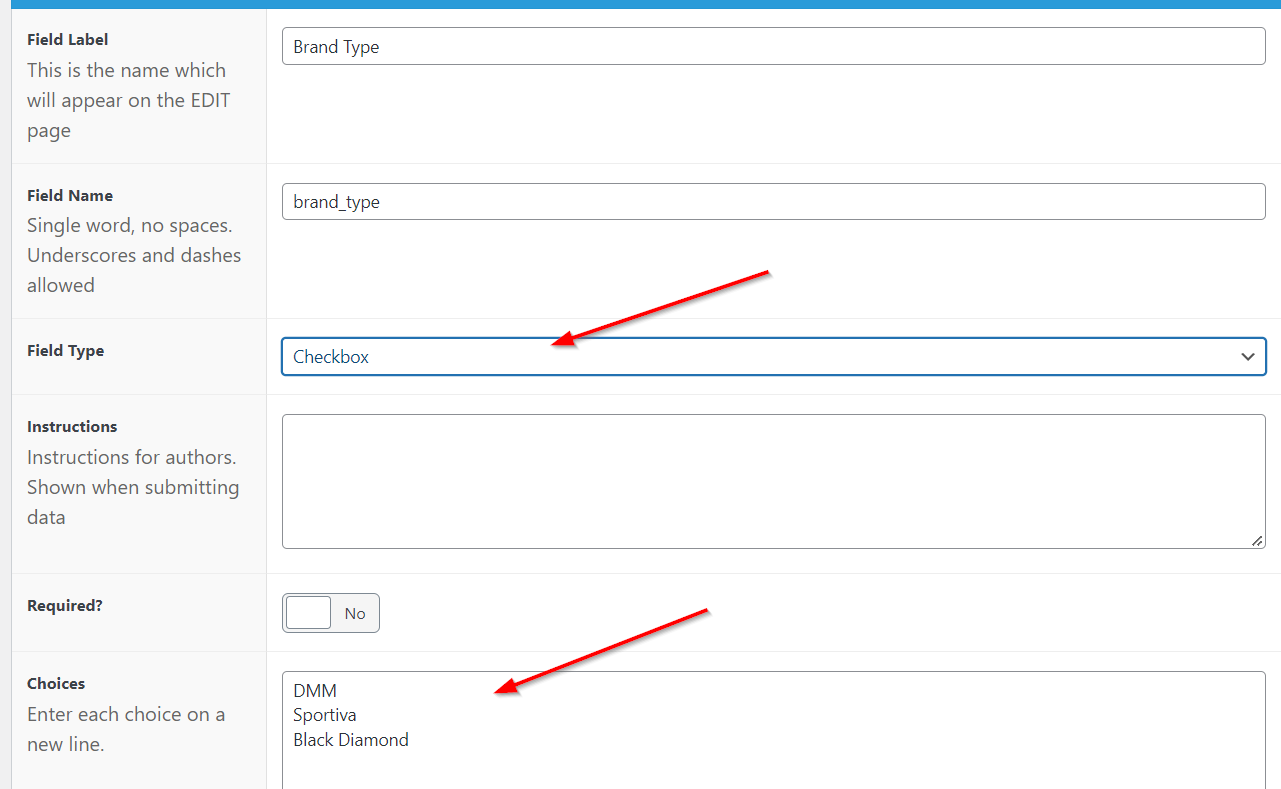
Task: Click the chevron arrow on Field Type select
Action: click(x=1247, y=357)
